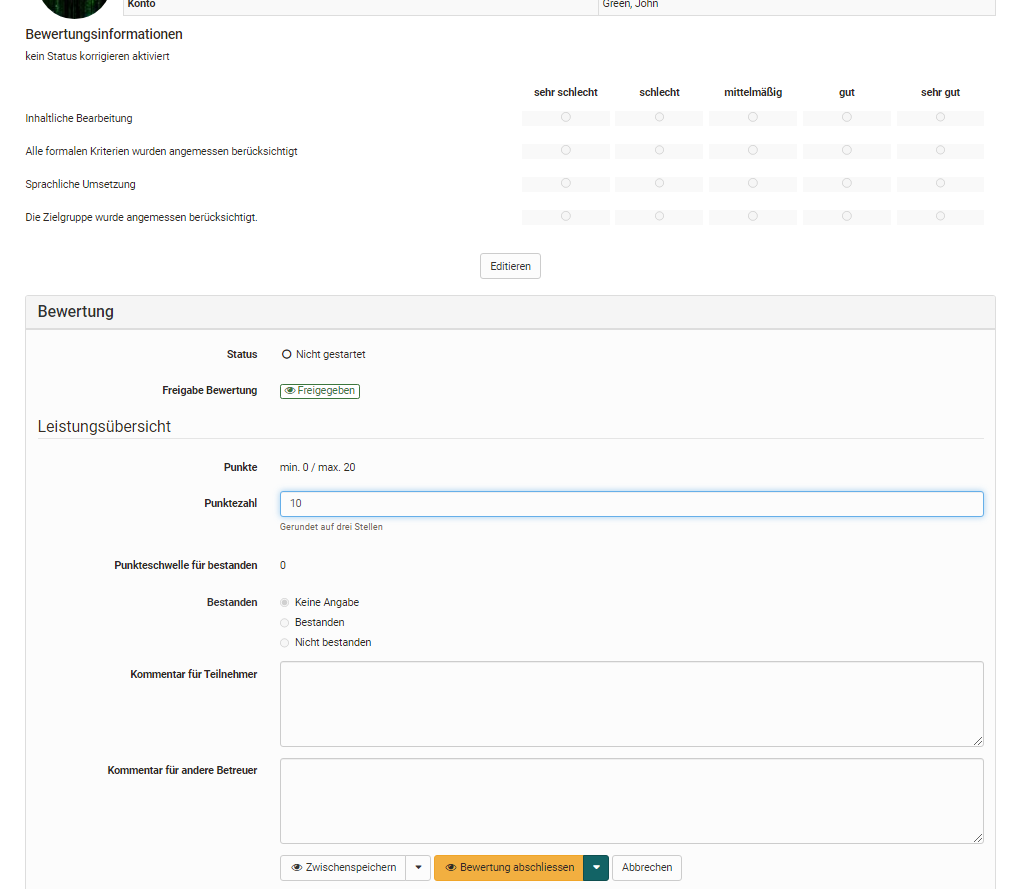
Task: Focus the Punktezahl input field
Action: pyautogui.click(x=631, y=504)
